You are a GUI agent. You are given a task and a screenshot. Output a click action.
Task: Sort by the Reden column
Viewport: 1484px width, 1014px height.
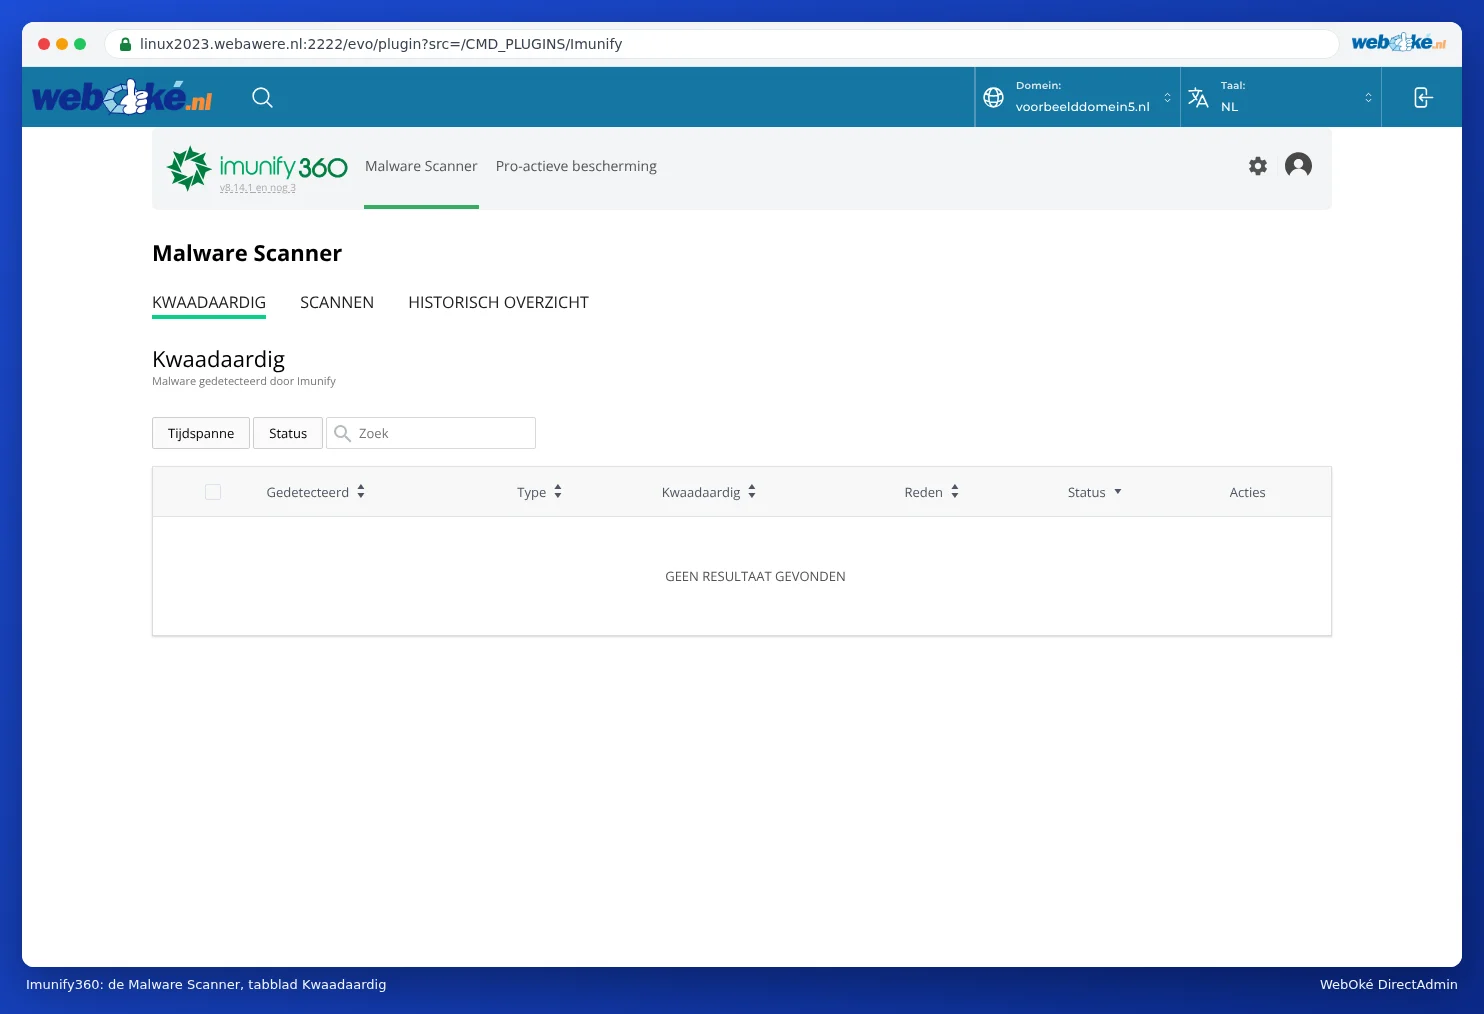click(932, 492)
